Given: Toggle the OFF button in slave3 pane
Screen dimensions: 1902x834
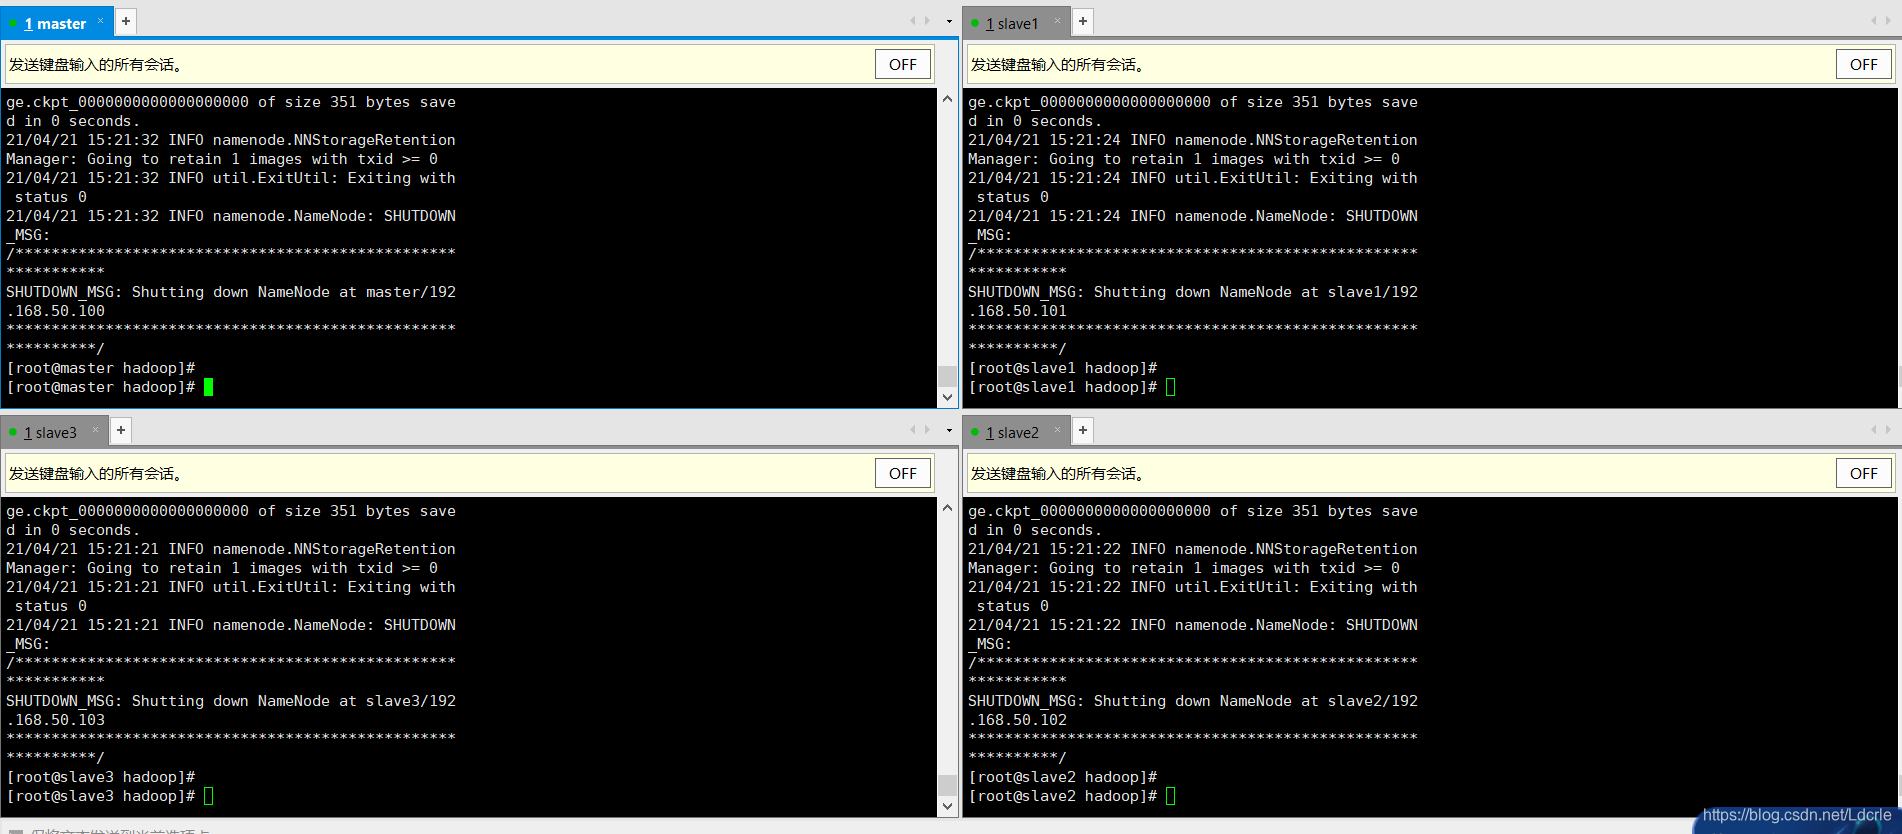Looking at the screenshot, I should click(903, 473).
